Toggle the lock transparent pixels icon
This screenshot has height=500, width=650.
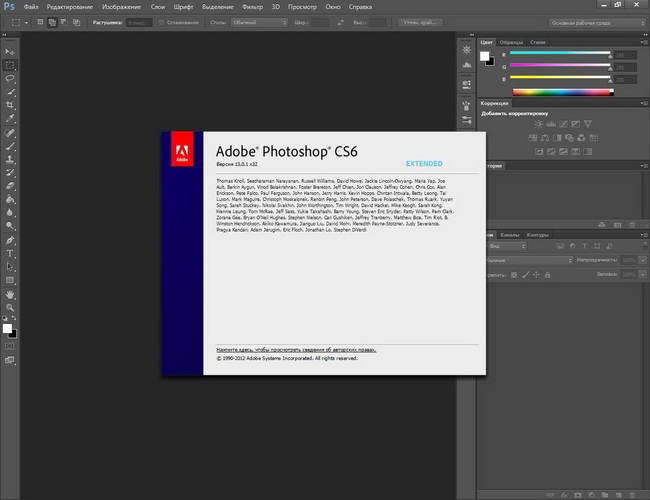514,275
